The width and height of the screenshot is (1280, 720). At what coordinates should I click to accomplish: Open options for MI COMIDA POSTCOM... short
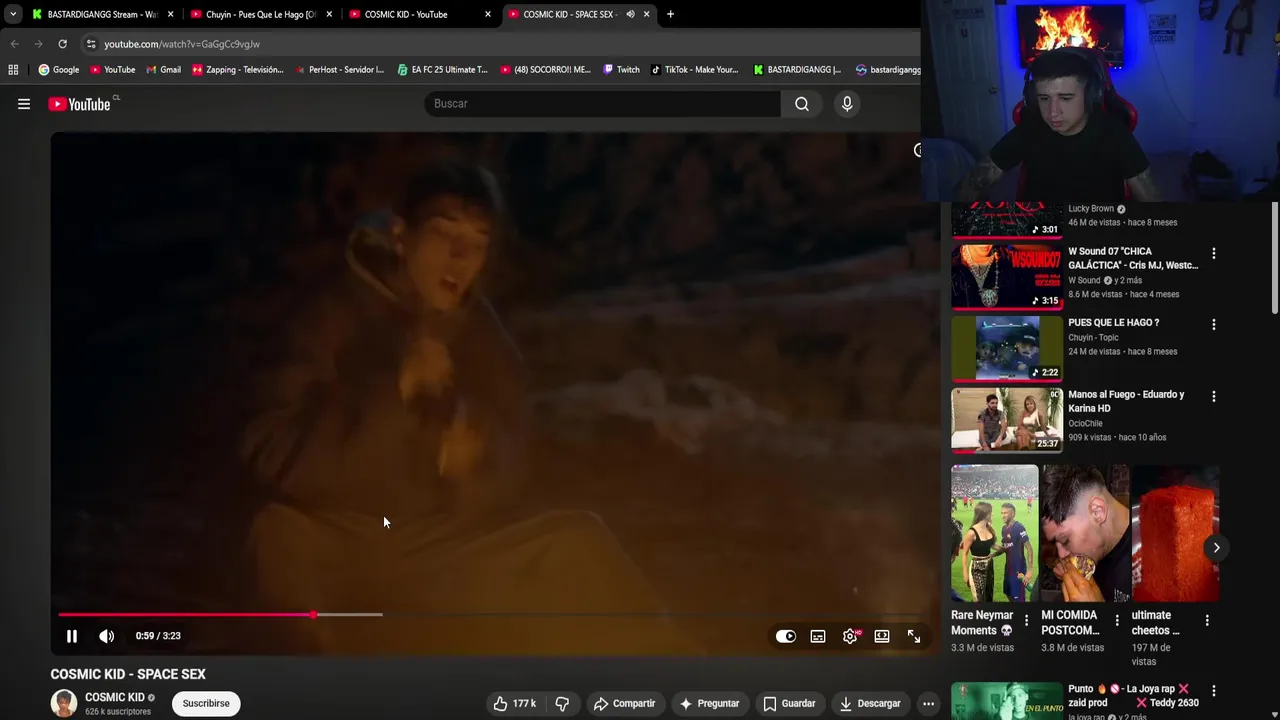tap(1117, 621)
